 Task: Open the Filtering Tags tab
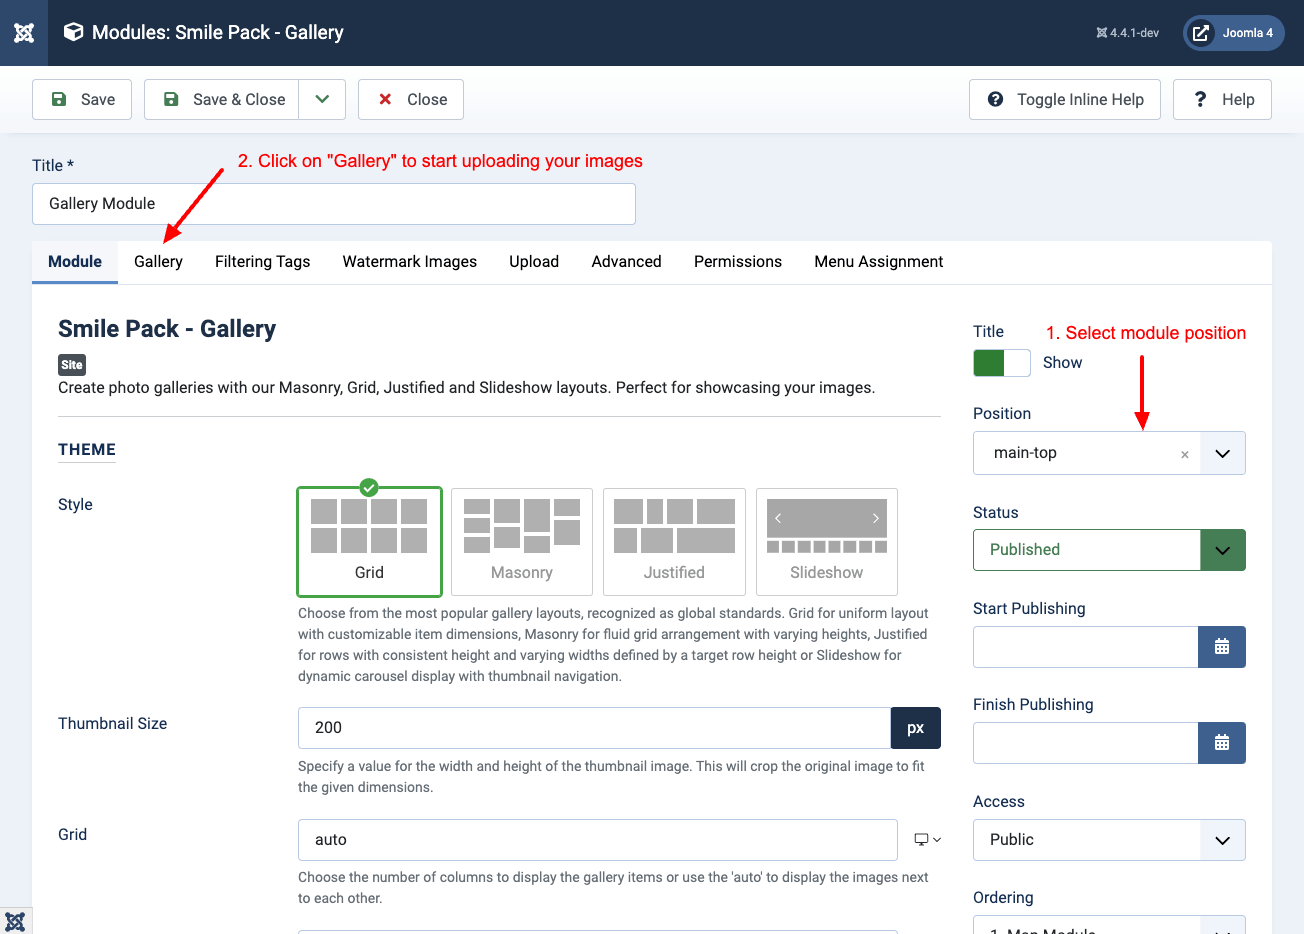click(x=263, y=262)
